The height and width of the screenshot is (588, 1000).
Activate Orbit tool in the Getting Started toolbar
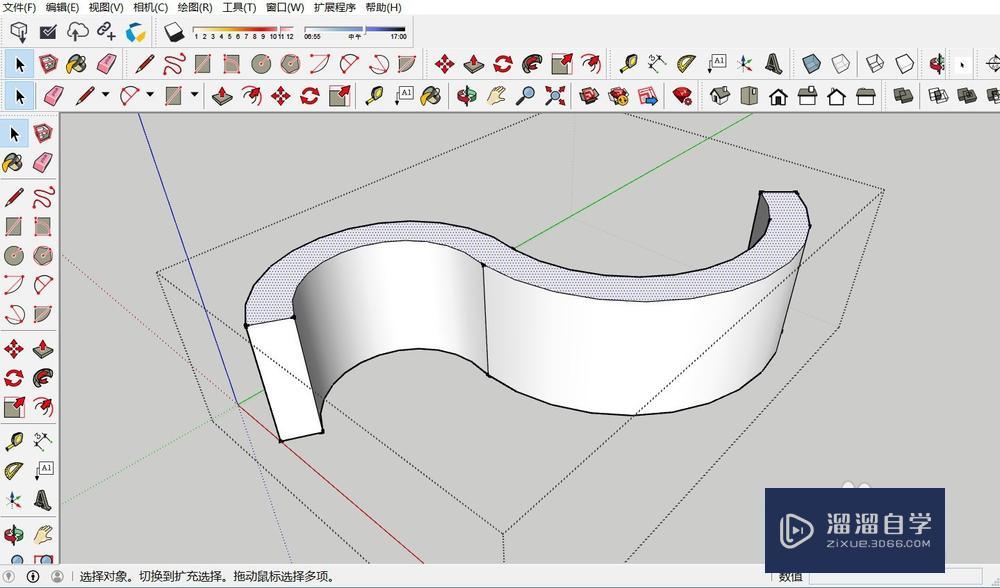(x=467, y=96)
